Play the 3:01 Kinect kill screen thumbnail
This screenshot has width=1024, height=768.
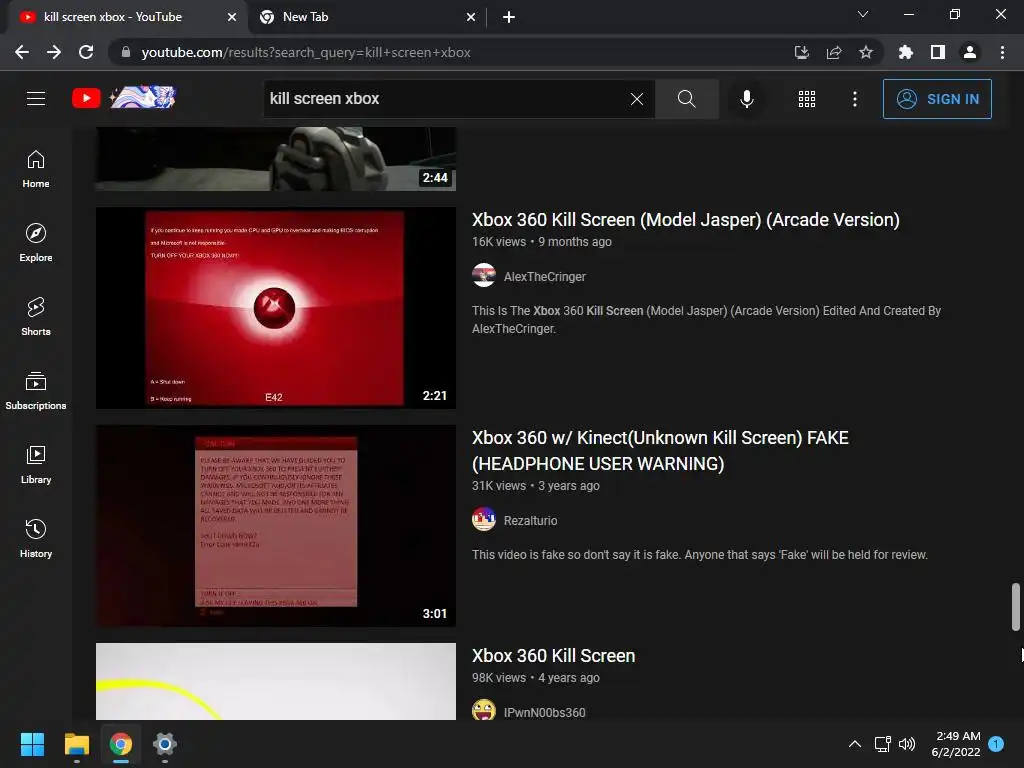tap(276, 526)
